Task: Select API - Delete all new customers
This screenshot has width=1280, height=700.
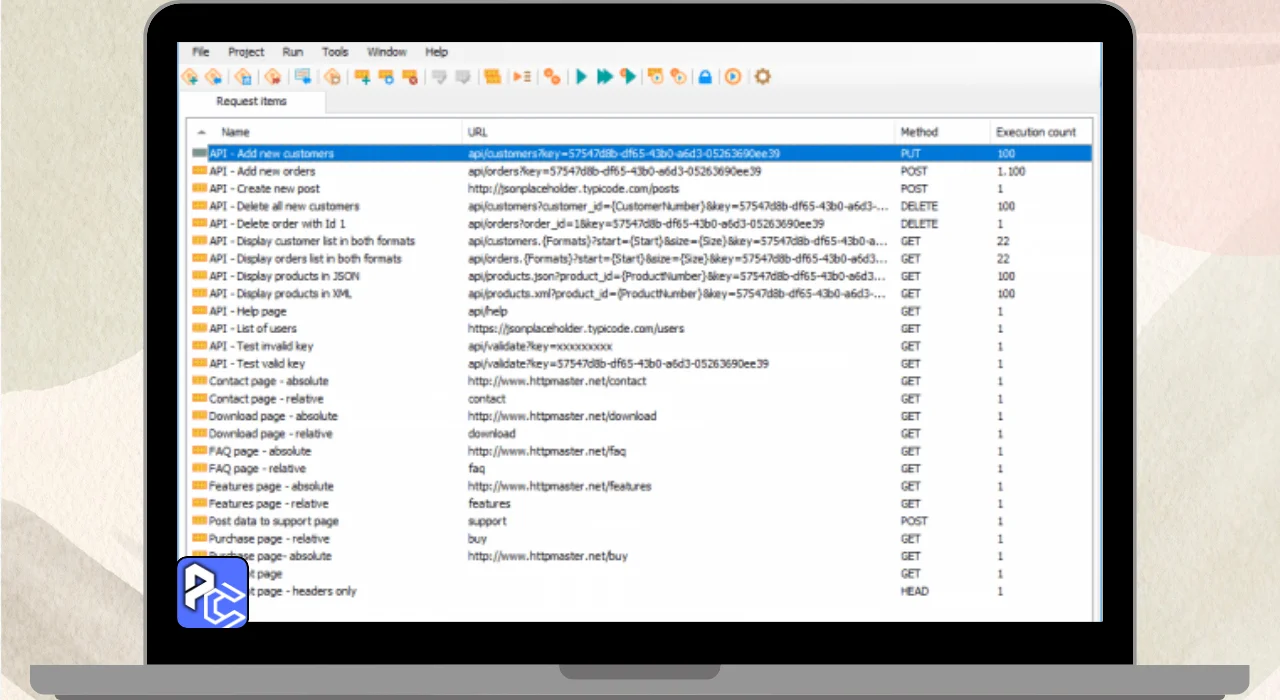Action: pos(284,206)
